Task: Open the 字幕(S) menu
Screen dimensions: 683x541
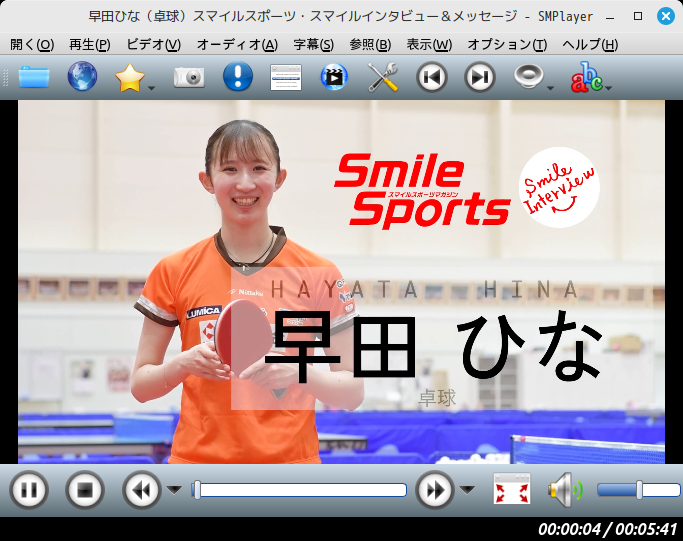Action: 314,44
